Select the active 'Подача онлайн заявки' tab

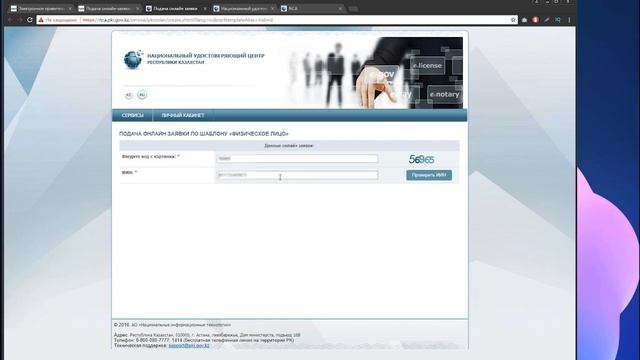point(176,8)
